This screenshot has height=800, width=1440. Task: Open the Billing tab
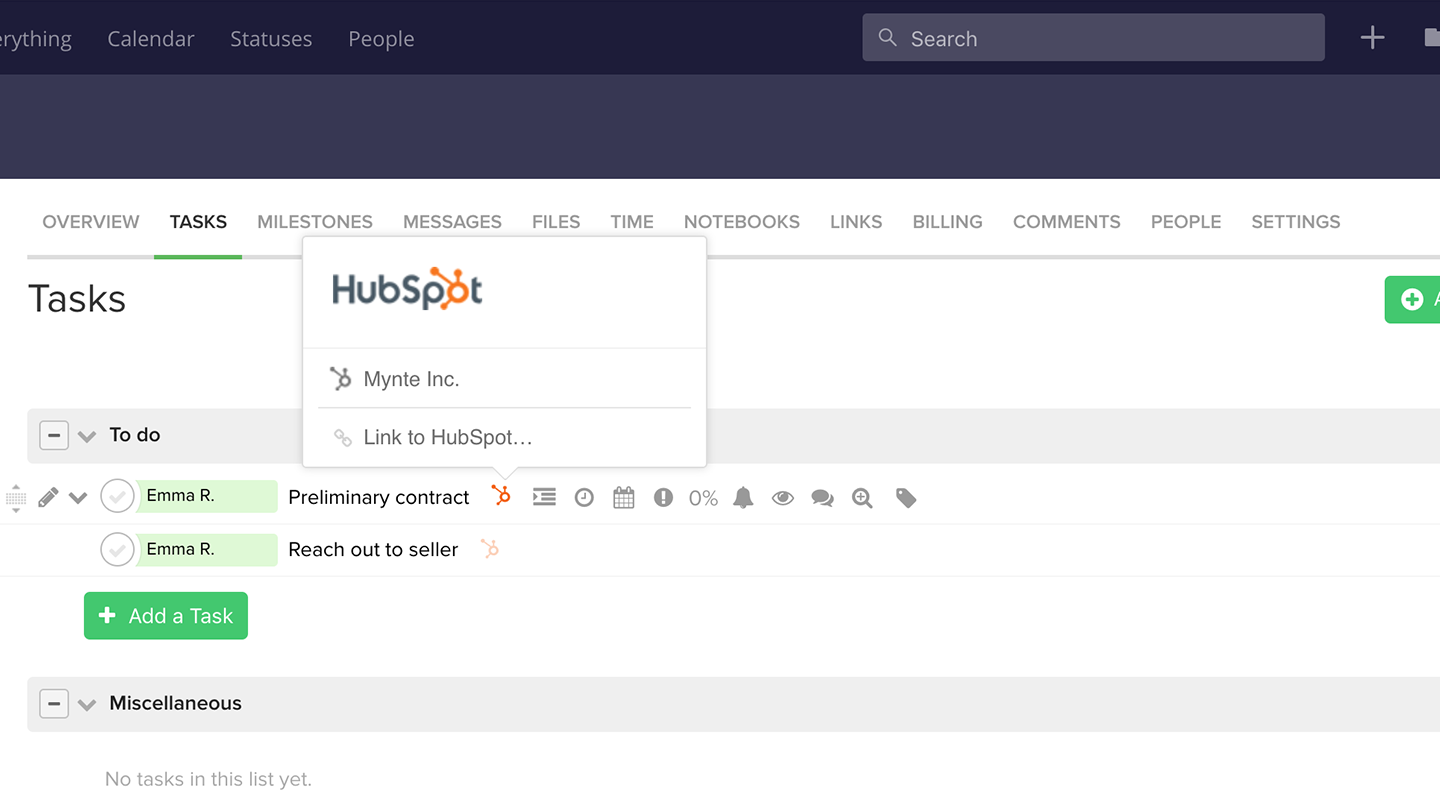947,222
